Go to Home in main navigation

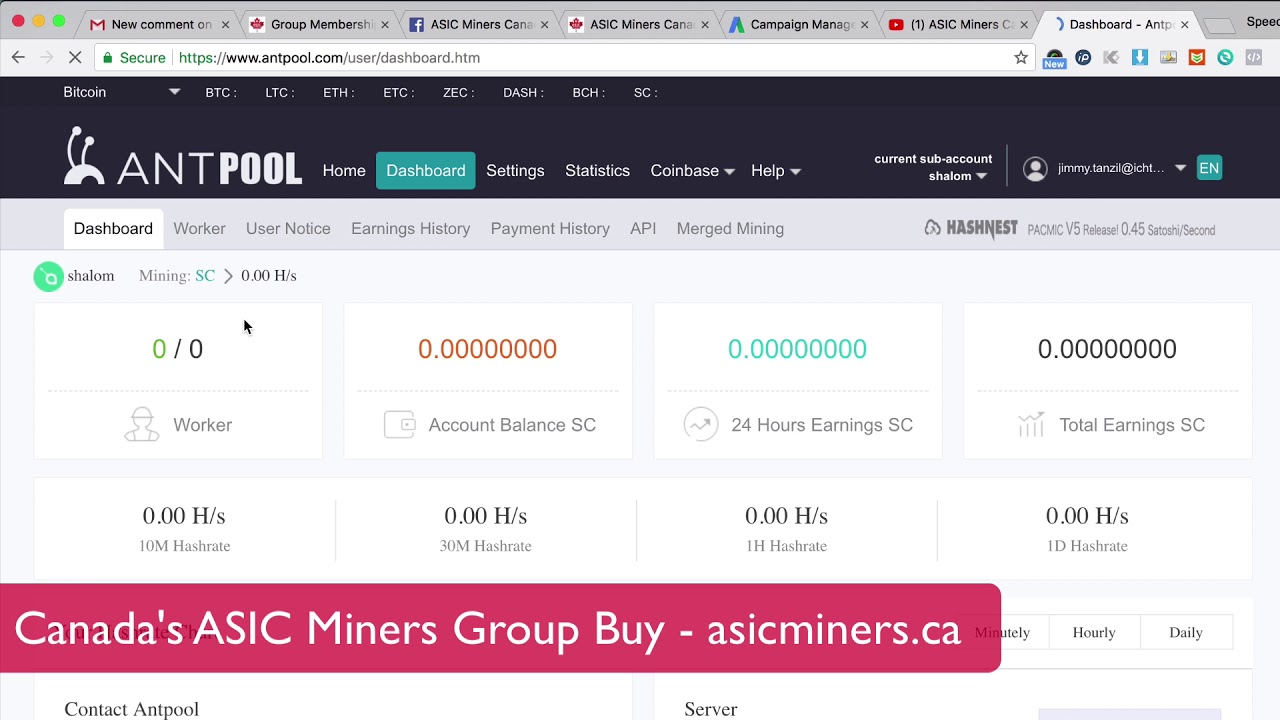[x=344, y=171]
